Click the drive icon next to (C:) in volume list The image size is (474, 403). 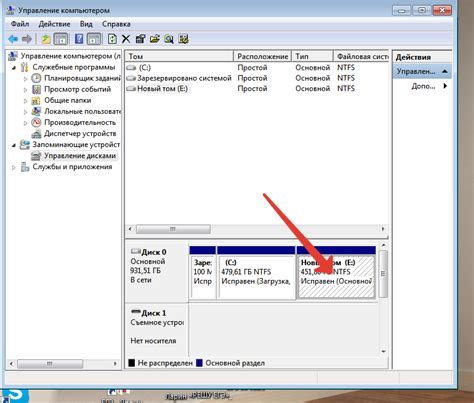[131, 68]
